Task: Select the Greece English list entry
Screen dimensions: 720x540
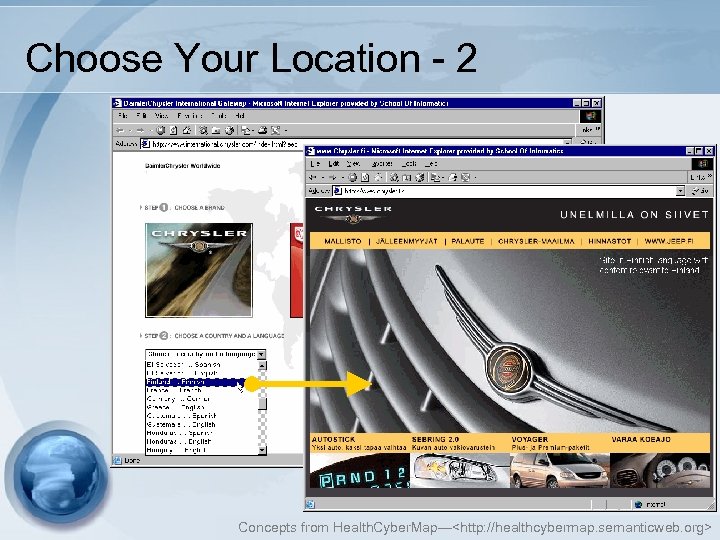Action: 202,407
